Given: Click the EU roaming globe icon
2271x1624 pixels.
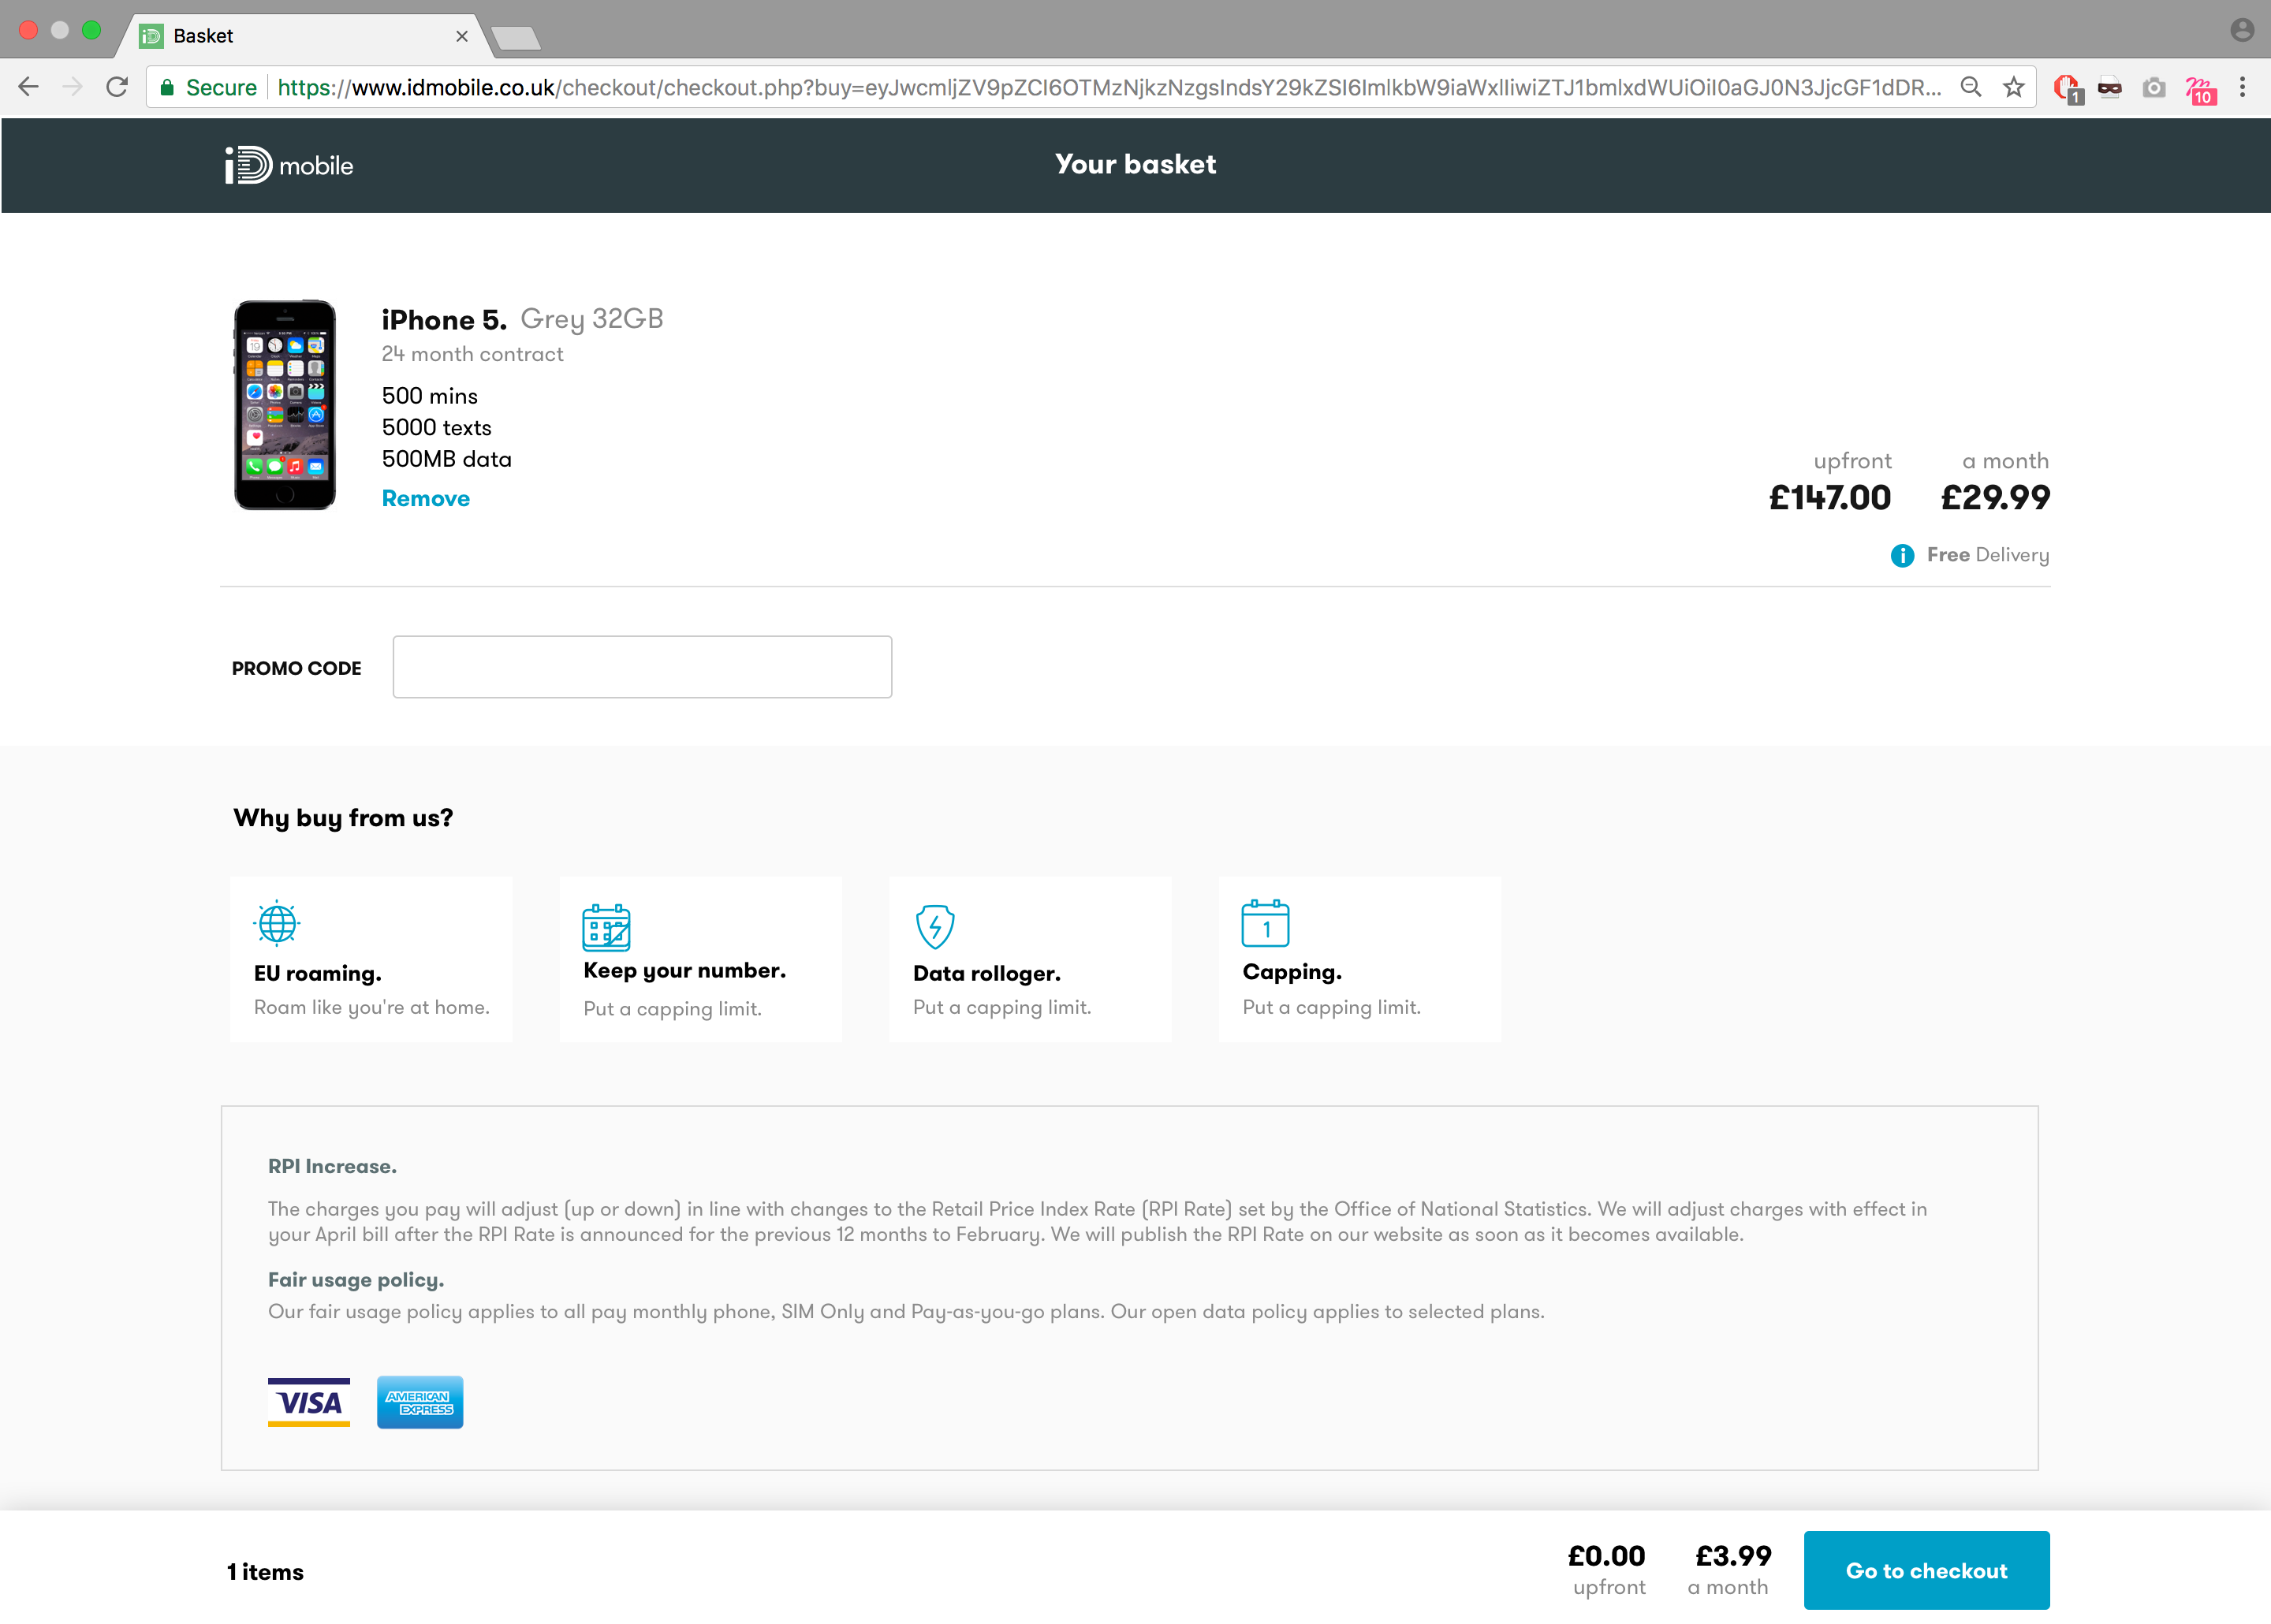Looking at the screenshot, I should click(277, 923).
